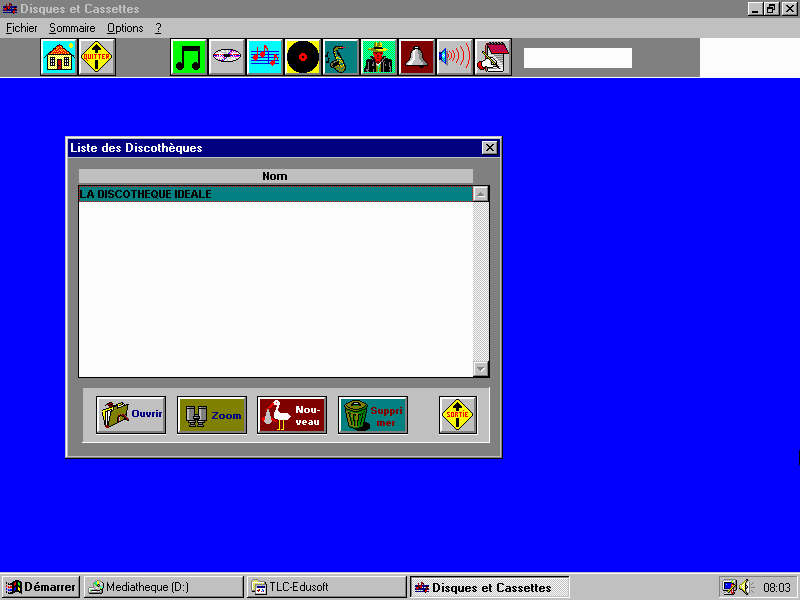Click the man with hat icon

click(379, 57)
